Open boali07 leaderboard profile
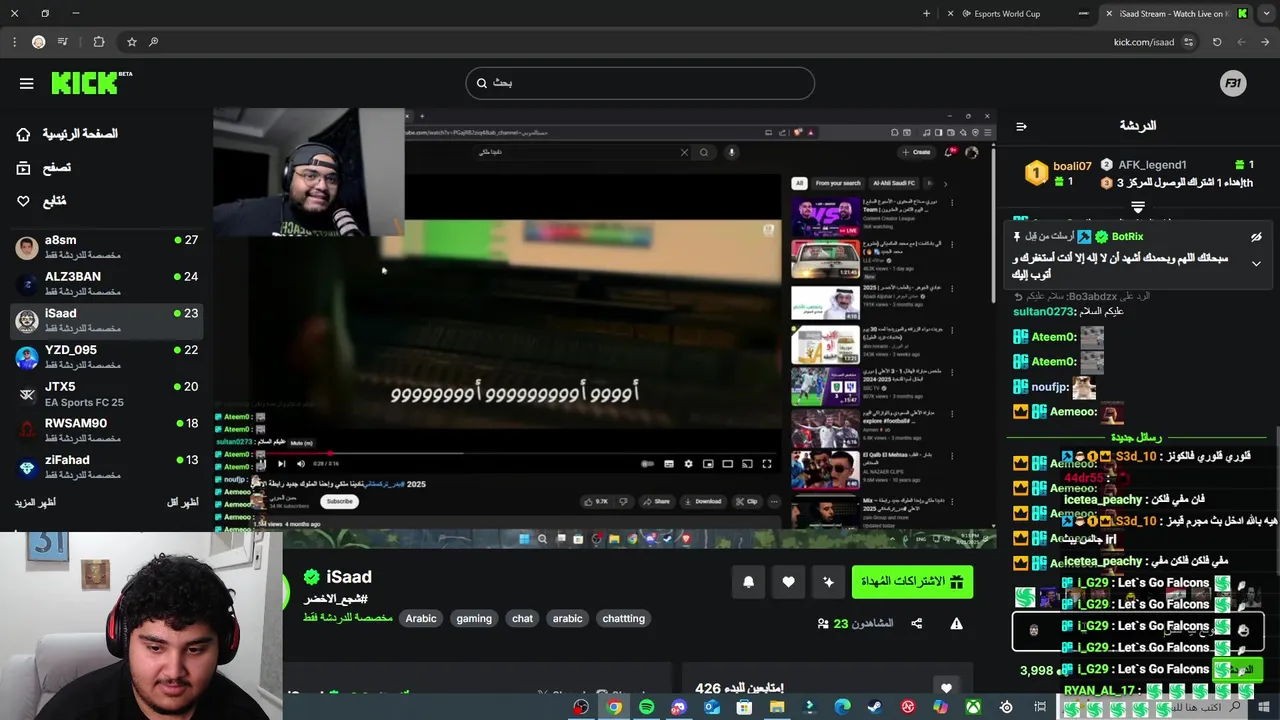1280x720 pixels. pyautogui.click(x=1072, y=166)
